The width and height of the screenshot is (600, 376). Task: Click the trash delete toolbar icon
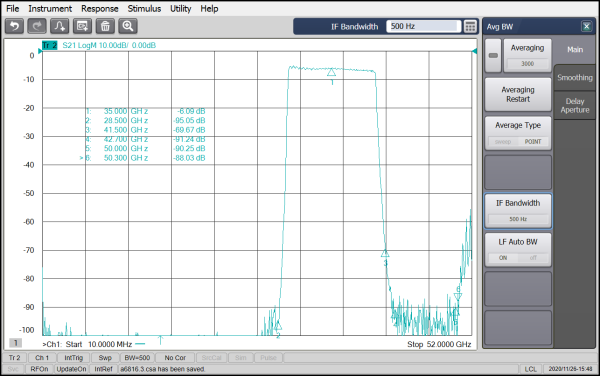[x=105, y=26]
